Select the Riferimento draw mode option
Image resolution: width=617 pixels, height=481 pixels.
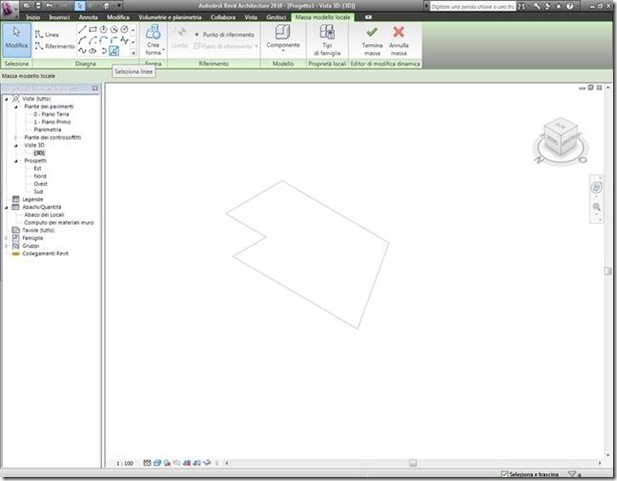[54, 46]
